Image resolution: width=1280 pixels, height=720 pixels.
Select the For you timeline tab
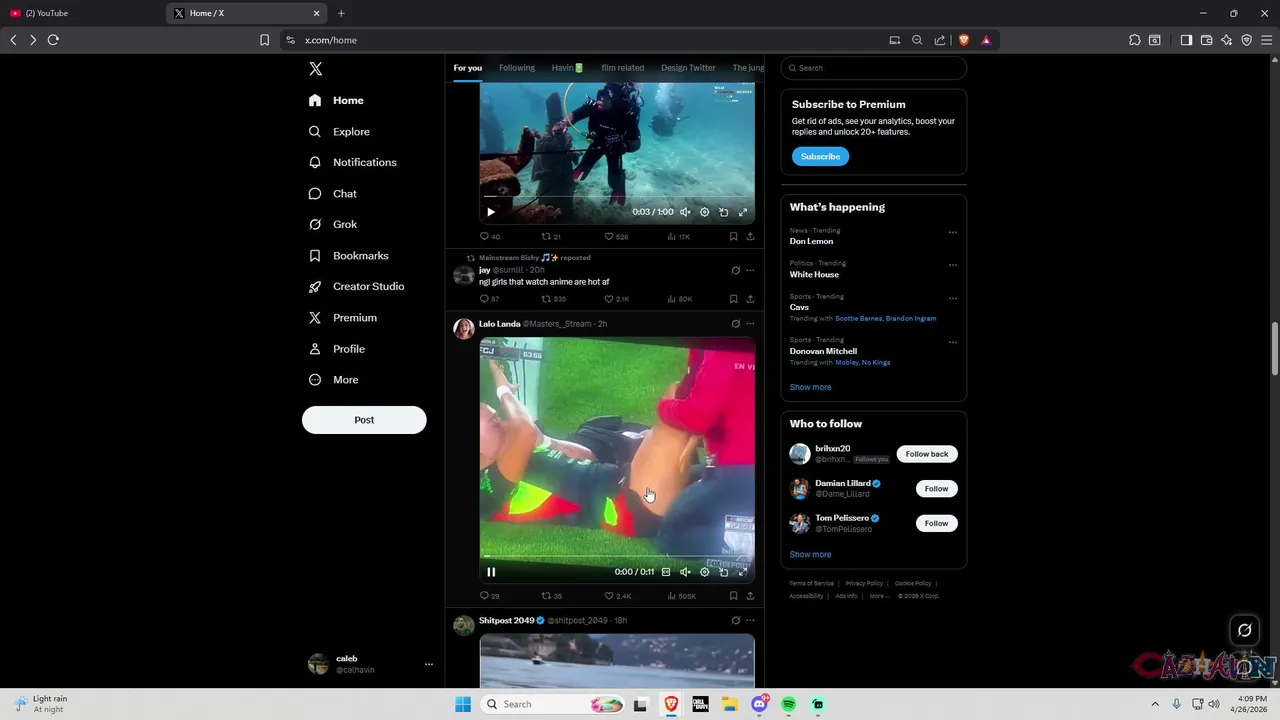click(467, 68)
